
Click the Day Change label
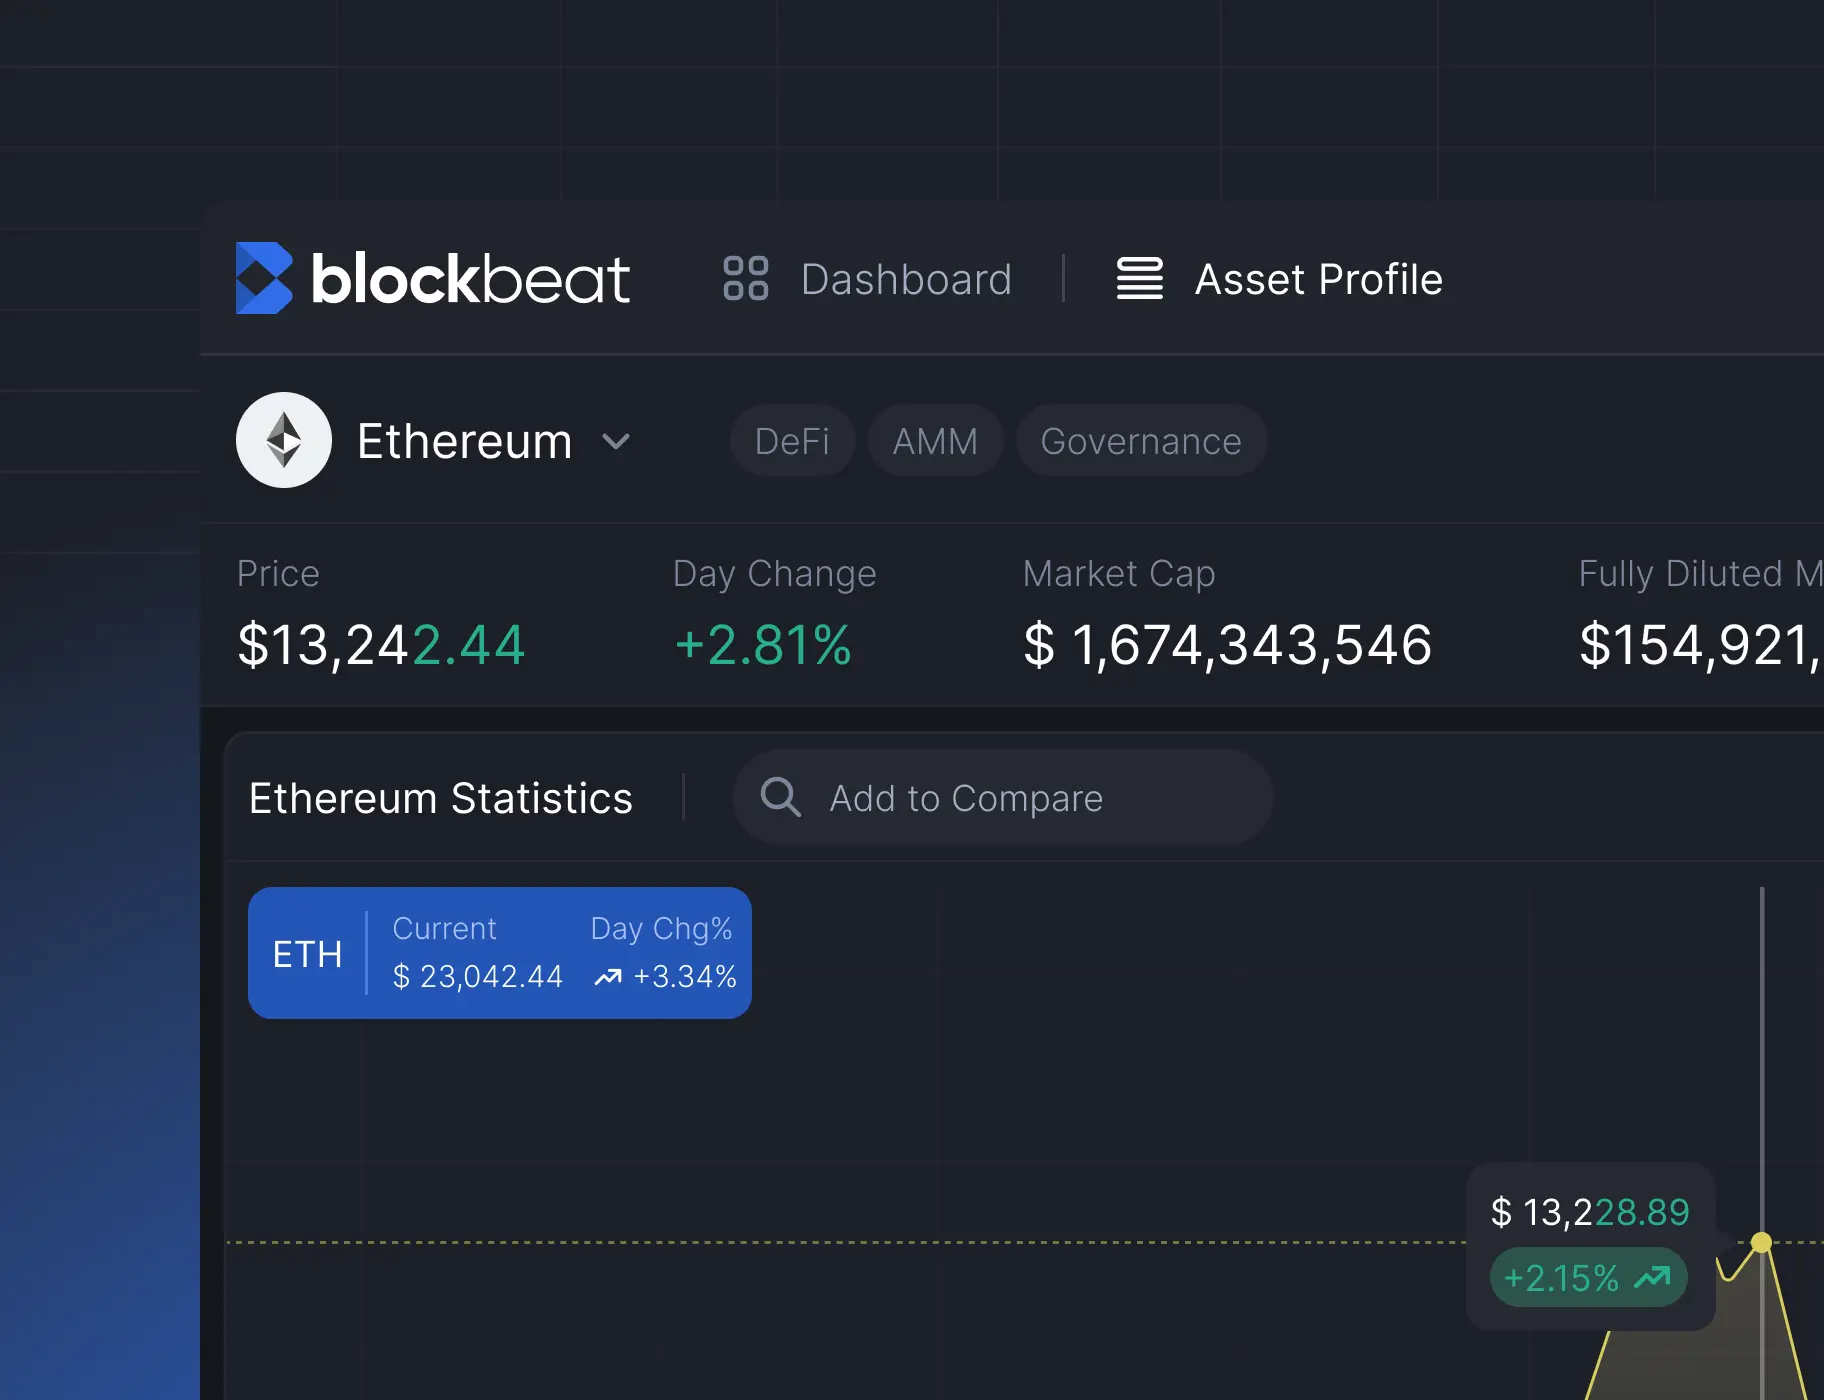pos(774,574)
